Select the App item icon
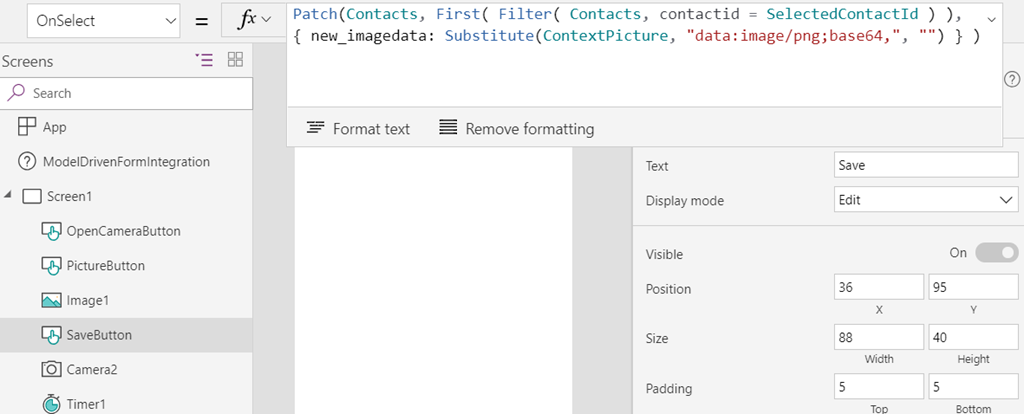 [27, 127]
